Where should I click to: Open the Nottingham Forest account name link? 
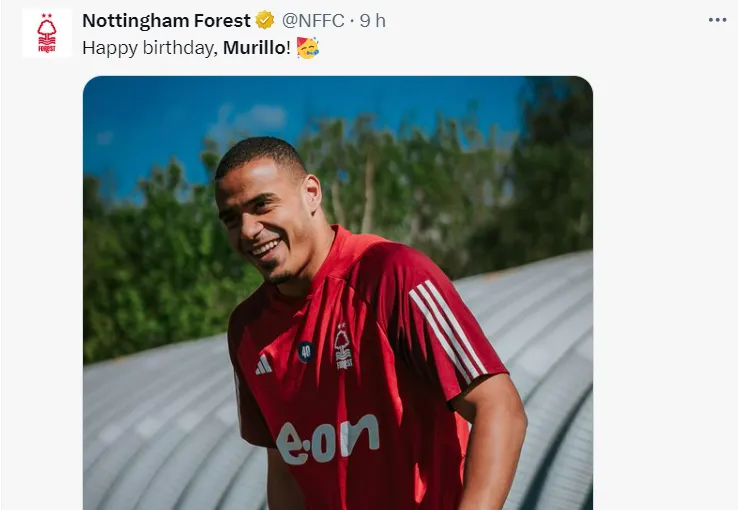(x=166, y=20)
